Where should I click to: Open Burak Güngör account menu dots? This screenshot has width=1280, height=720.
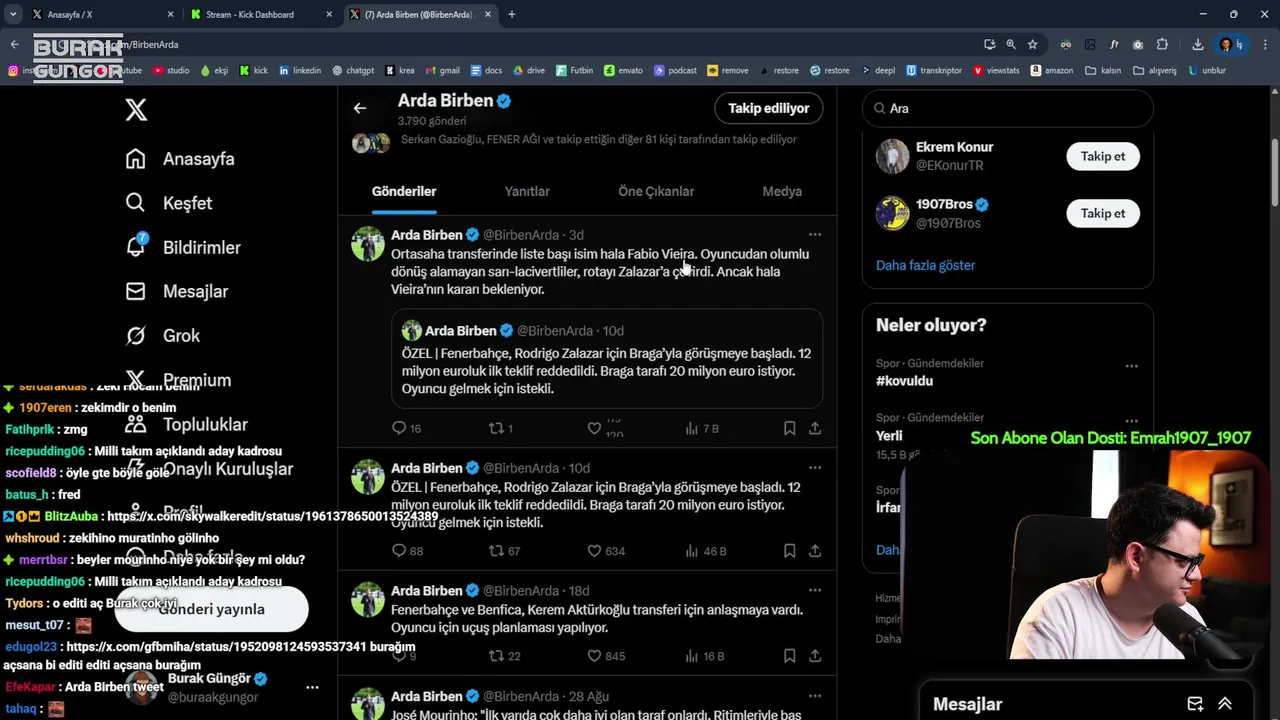pyautogui.click(x=312, y=687)
